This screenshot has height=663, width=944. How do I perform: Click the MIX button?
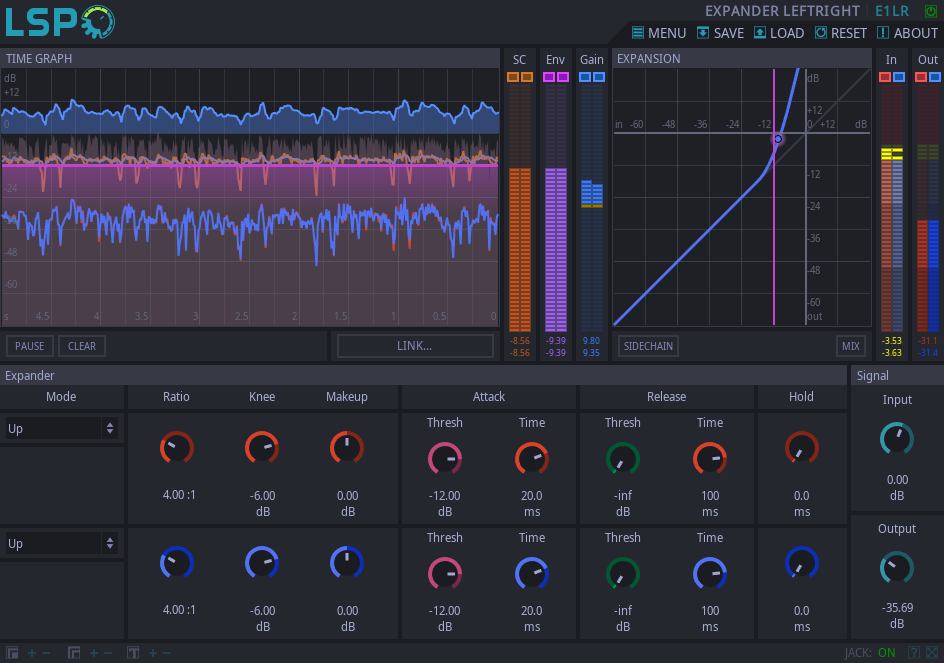click(x=851, y=346)
